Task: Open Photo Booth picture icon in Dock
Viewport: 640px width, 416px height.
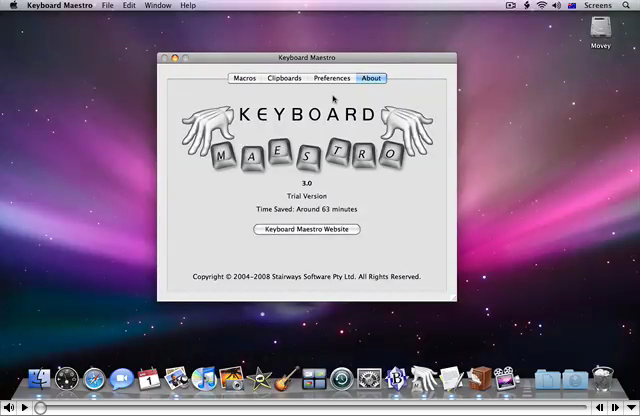Action: click(231, 378)
